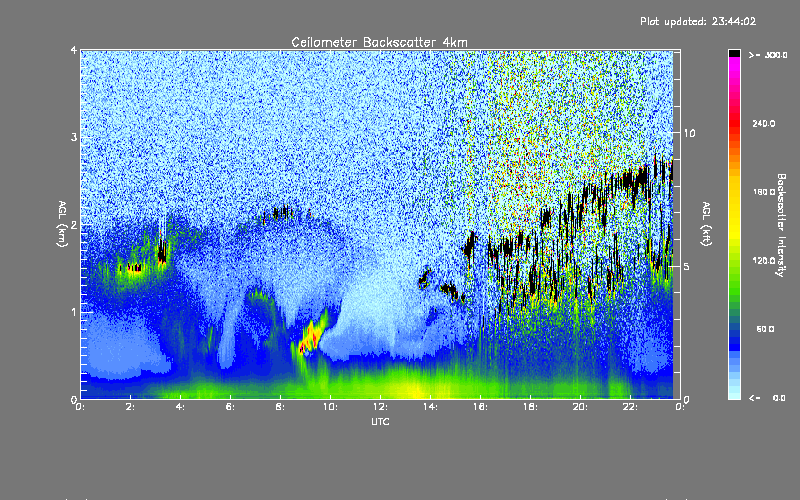Click the '20:' UTC hour tick label
Image resolution: width=800 pixels, height=500 pixels.
pos(580,407)
